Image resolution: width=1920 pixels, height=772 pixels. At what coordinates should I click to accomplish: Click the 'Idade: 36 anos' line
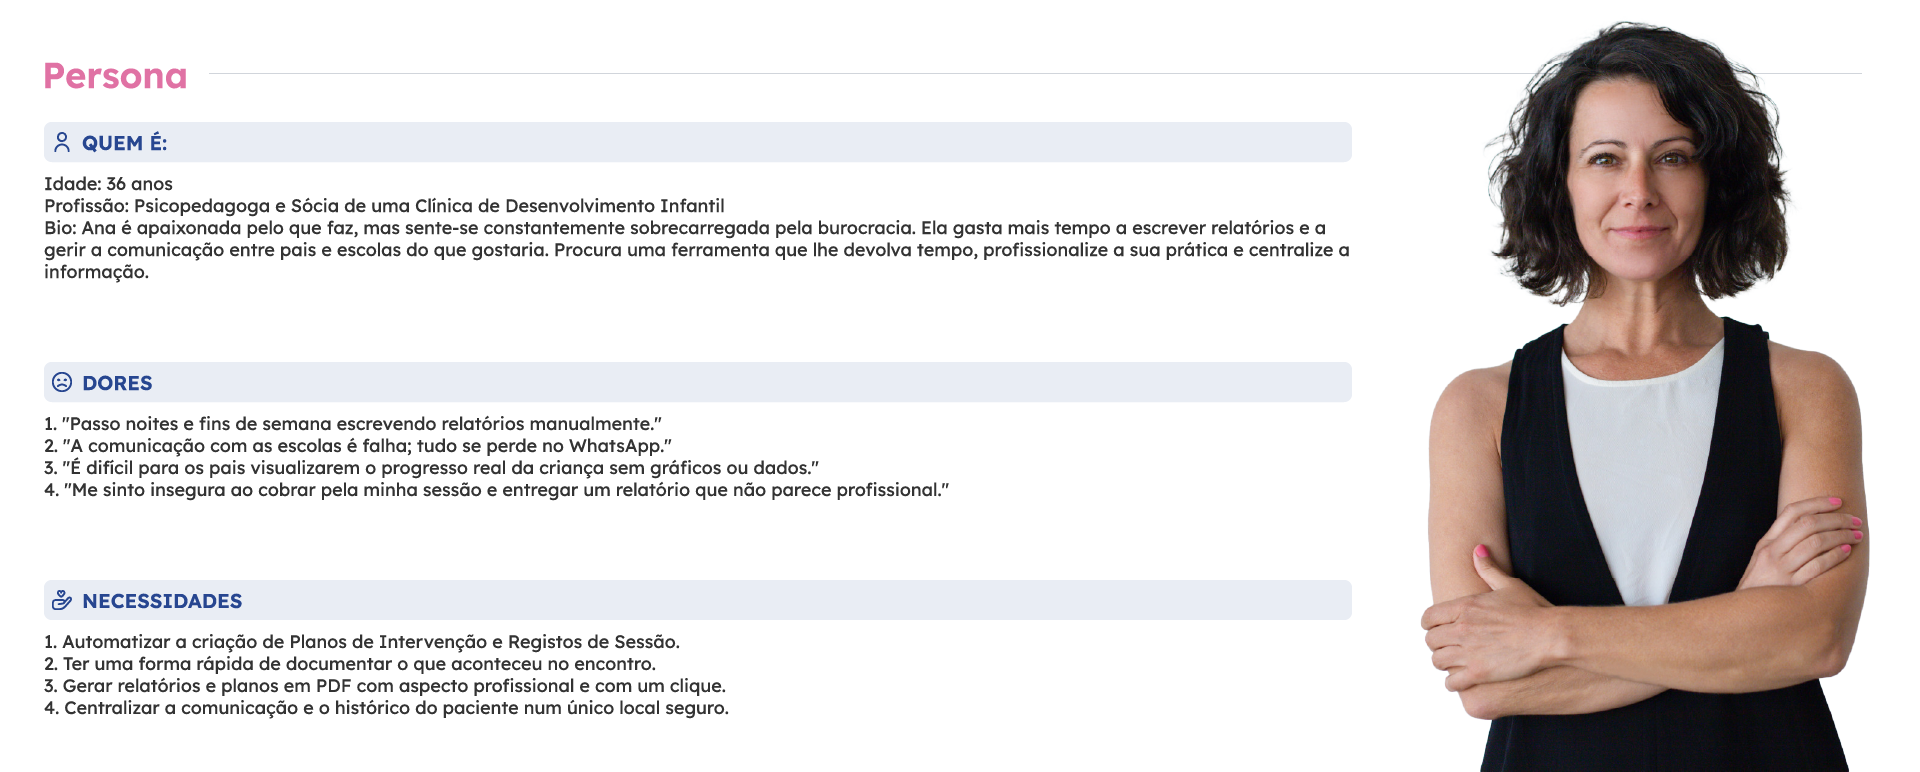point(108,184)
